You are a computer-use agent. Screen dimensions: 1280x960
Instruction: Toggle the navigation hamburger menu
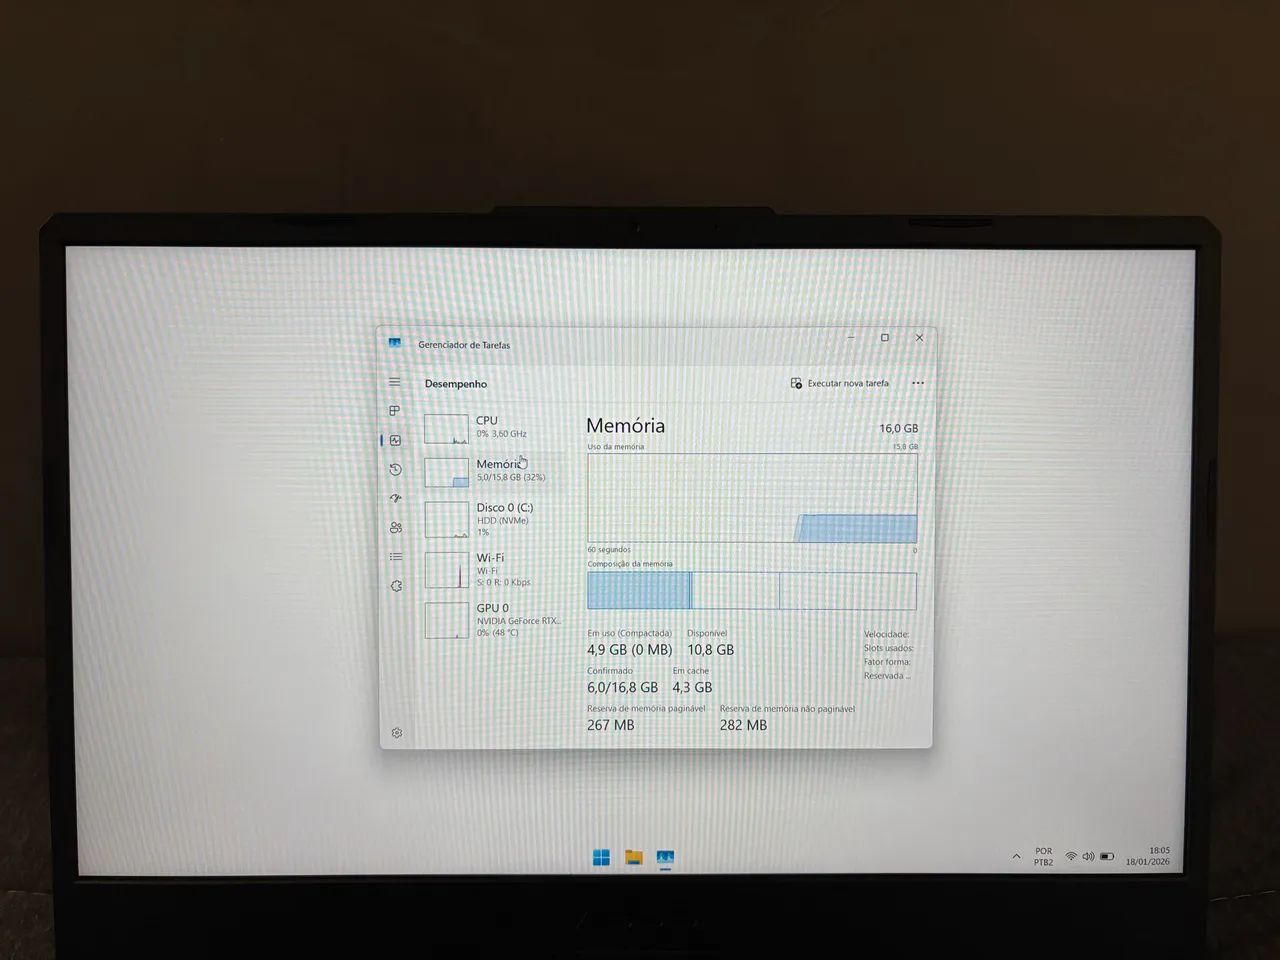click(x=394, y=382)
